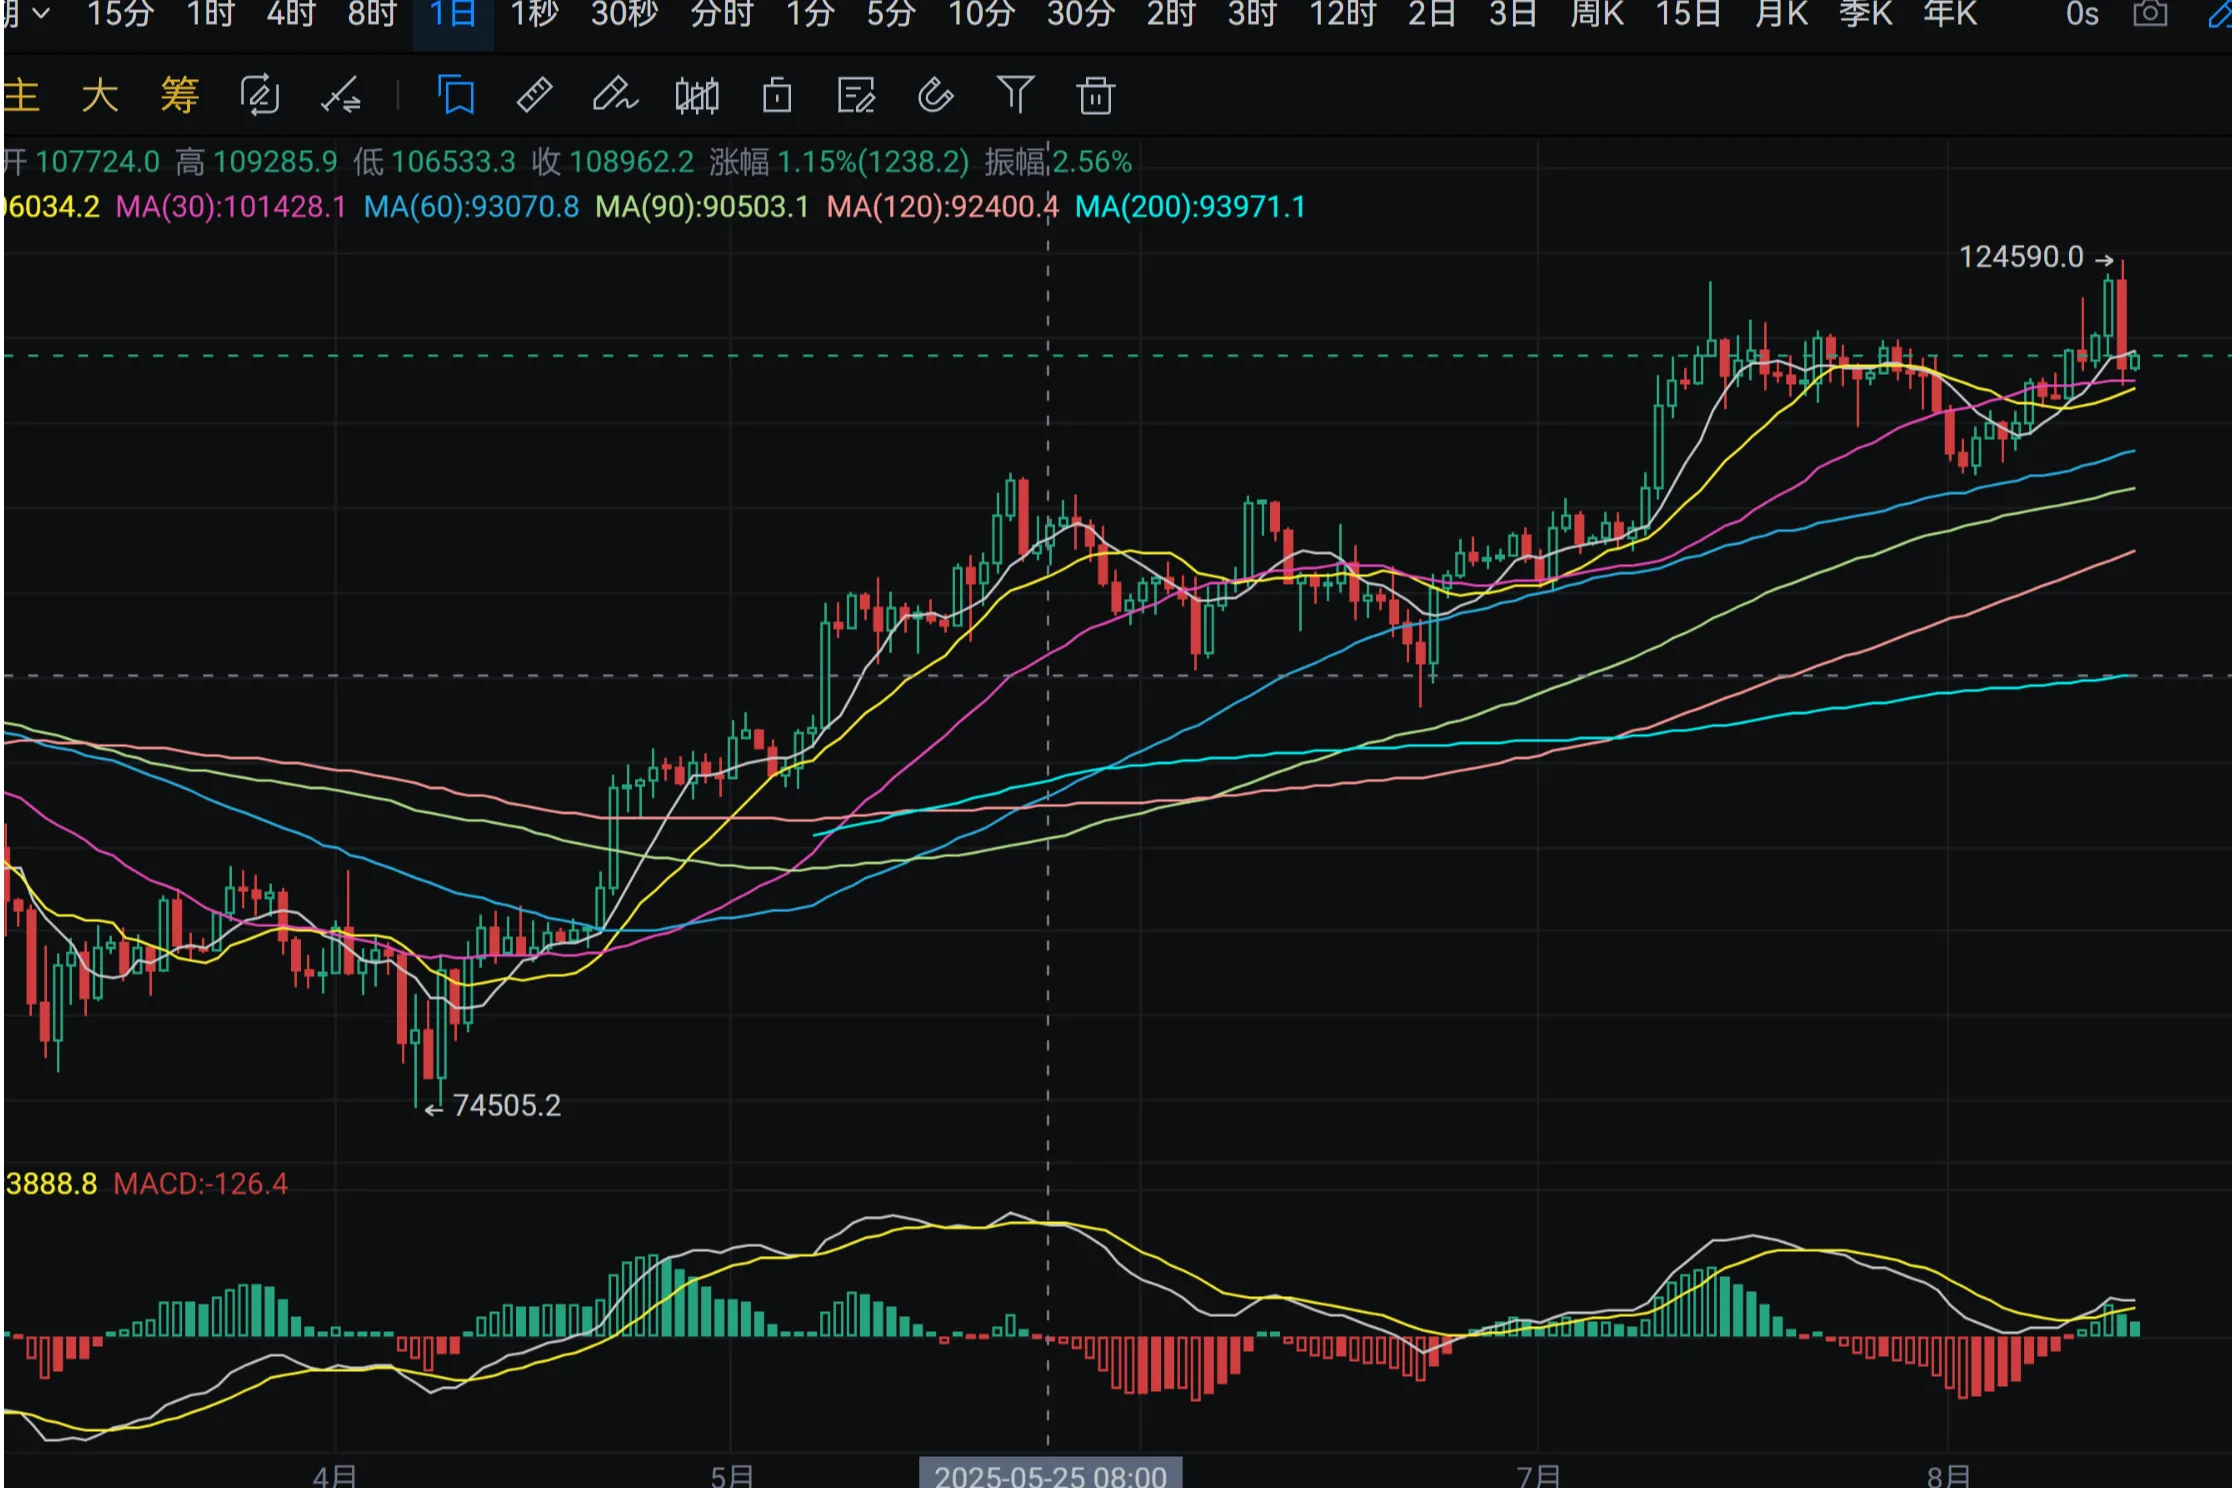This screenshot has width=2232, height=1488.
Task: Select the 3日 timeframe
Action: 1513,14
